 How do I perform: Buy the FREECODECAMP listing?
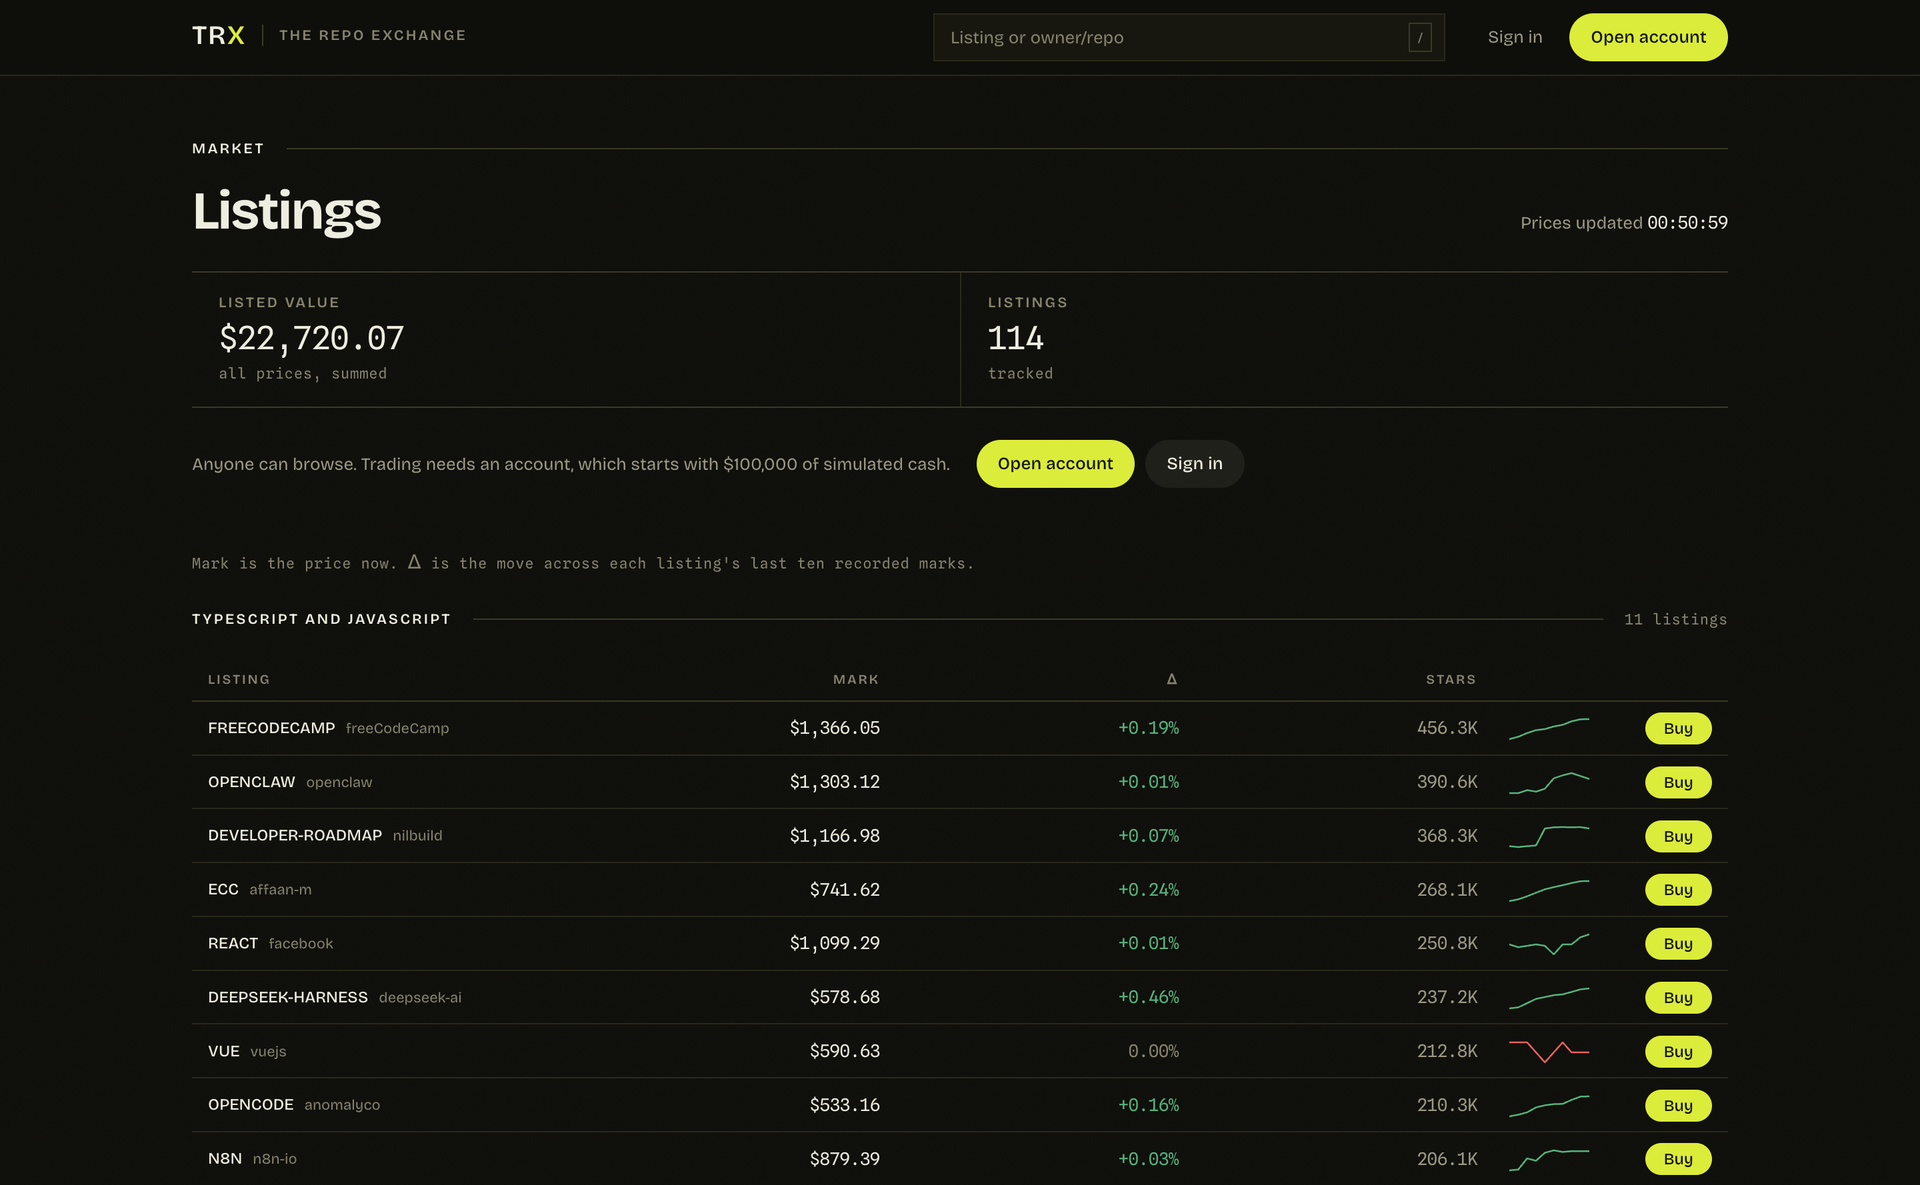tap(1678, 728)
